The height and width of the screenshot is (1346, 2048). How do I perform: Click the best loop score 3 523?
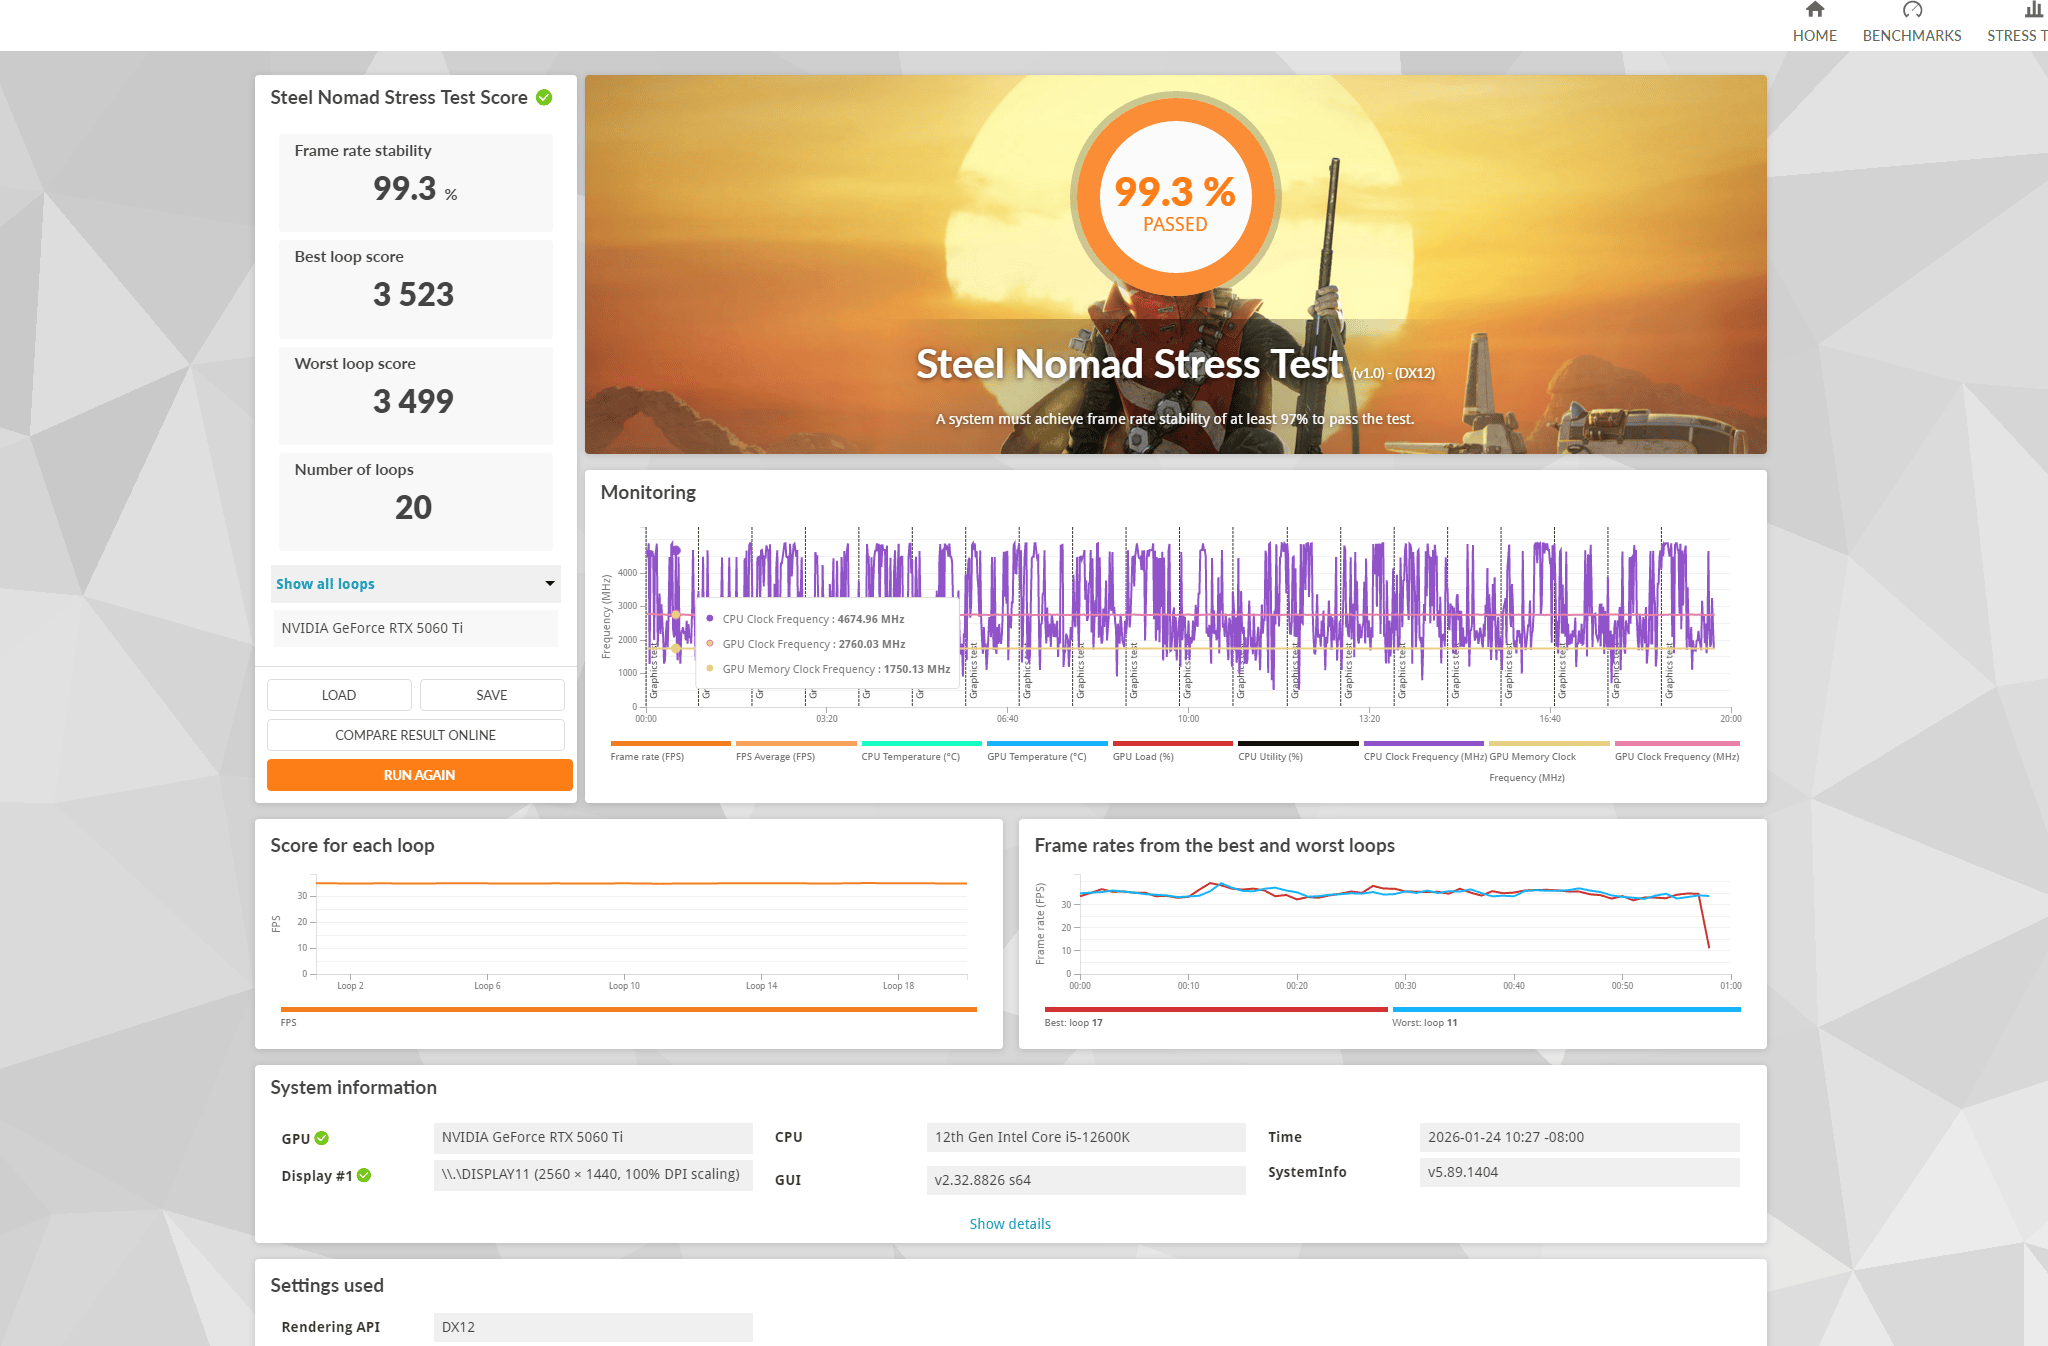pyautogui.click(x=413, y=294)
